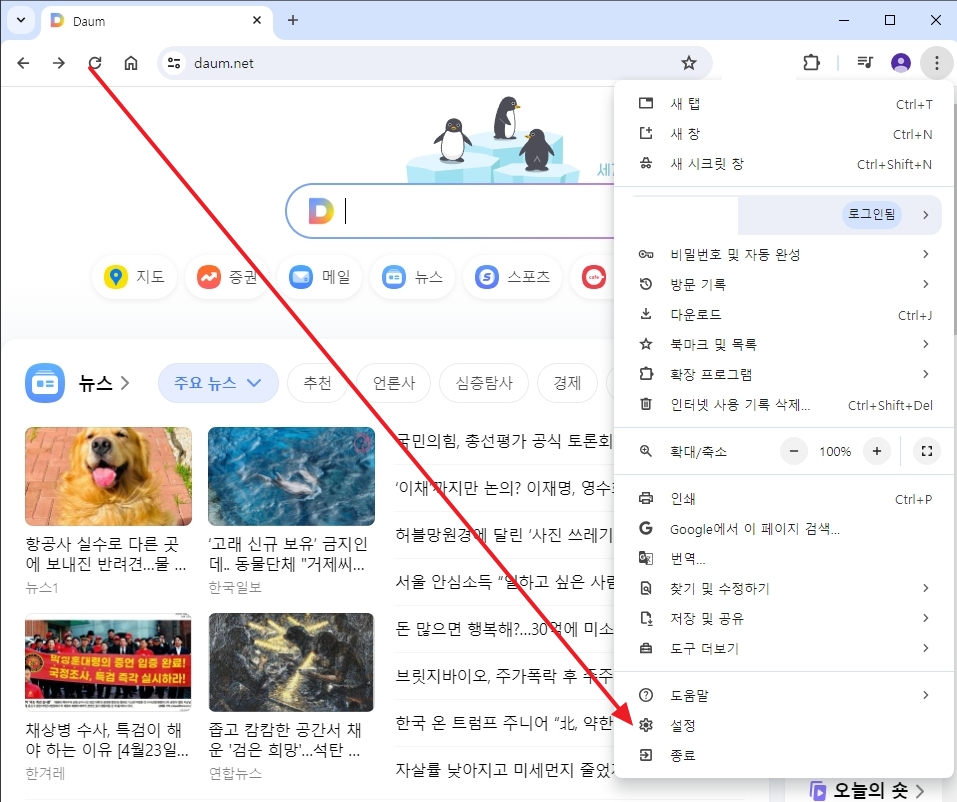Image resolution: width=957 pixels, height=802 pixels.
Task: Open the profile avatar icon
Action: coord(901,62)
